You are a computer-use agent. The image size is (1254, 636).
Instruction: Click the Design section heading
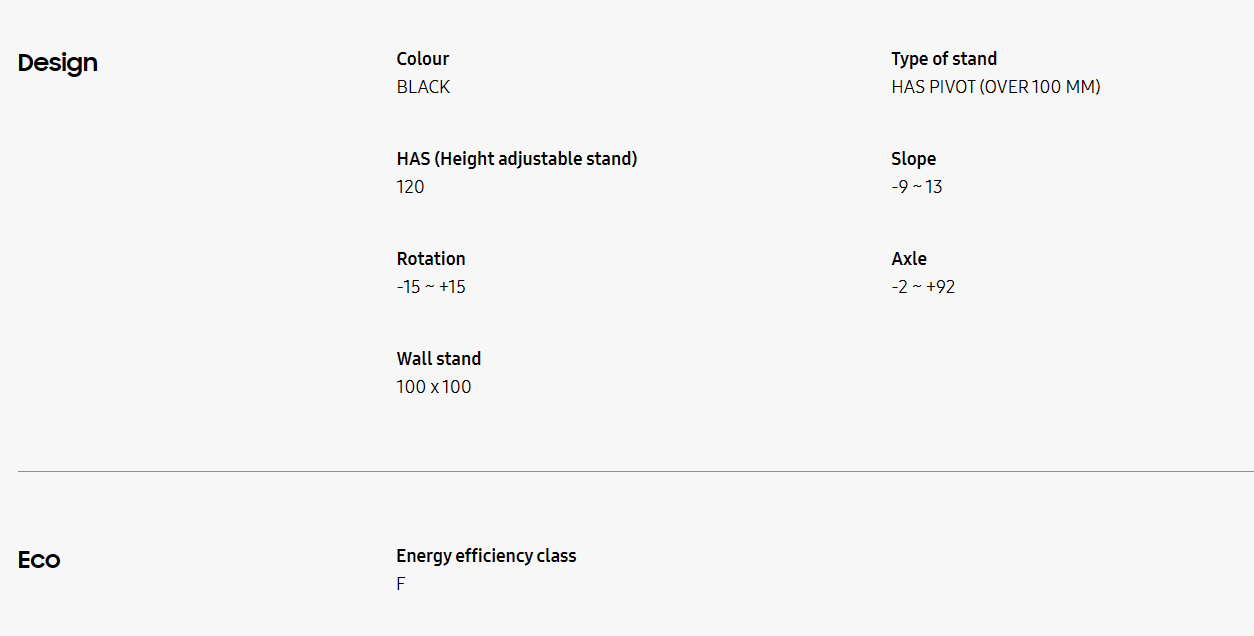tap(58, 62)
